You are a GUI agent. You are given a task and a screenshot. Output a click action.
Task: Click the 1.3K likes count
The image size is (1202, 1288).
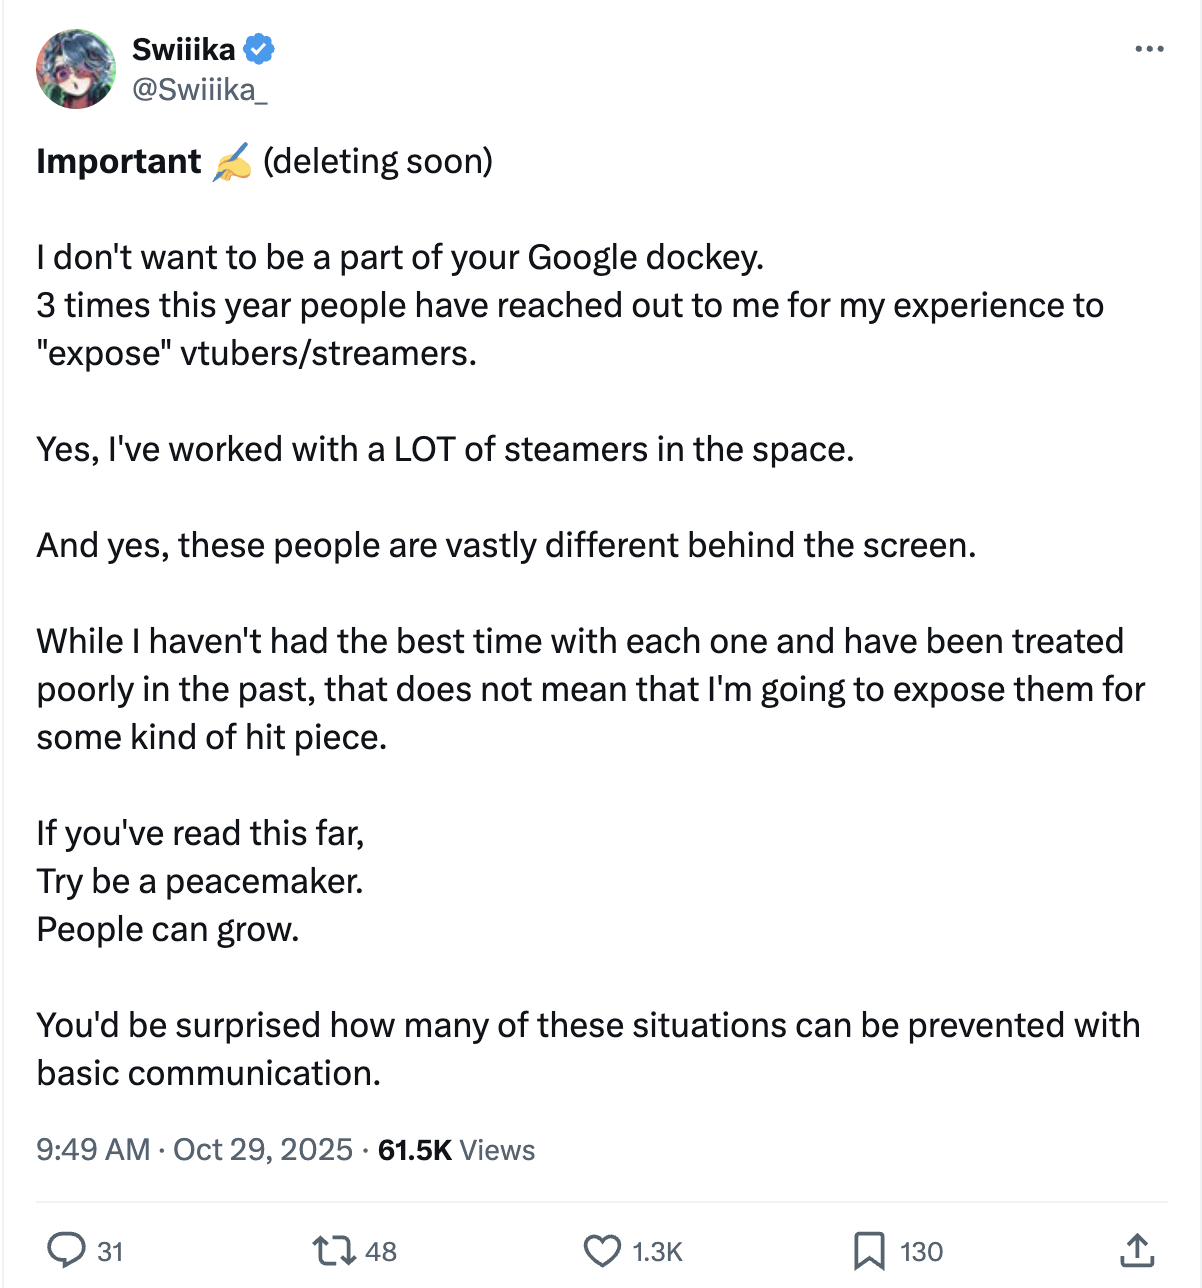pos(657,1252)
